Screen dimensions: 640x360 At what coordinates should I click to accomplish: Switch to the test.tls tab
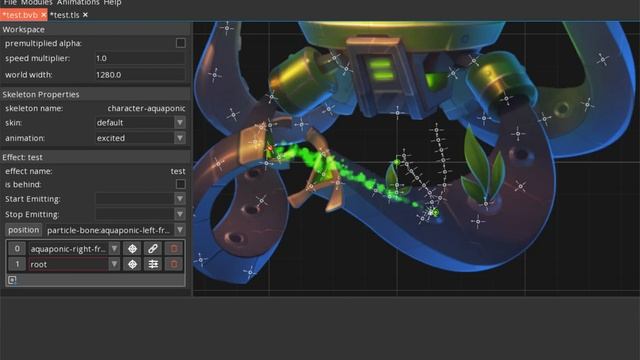pyautogui.click(x=65, y=15)
